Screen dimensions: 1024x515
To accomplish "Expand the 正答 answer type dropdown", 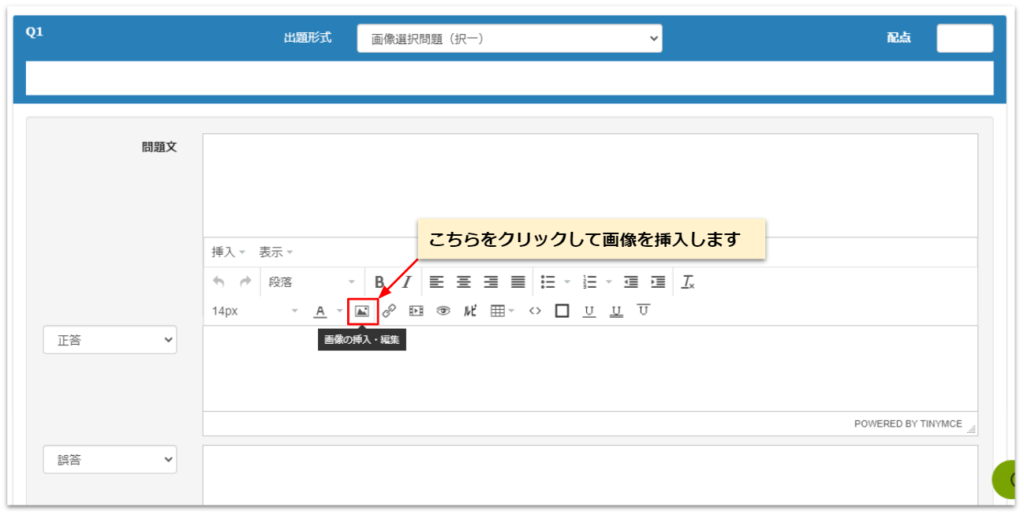I will click(x=109, y=340).
